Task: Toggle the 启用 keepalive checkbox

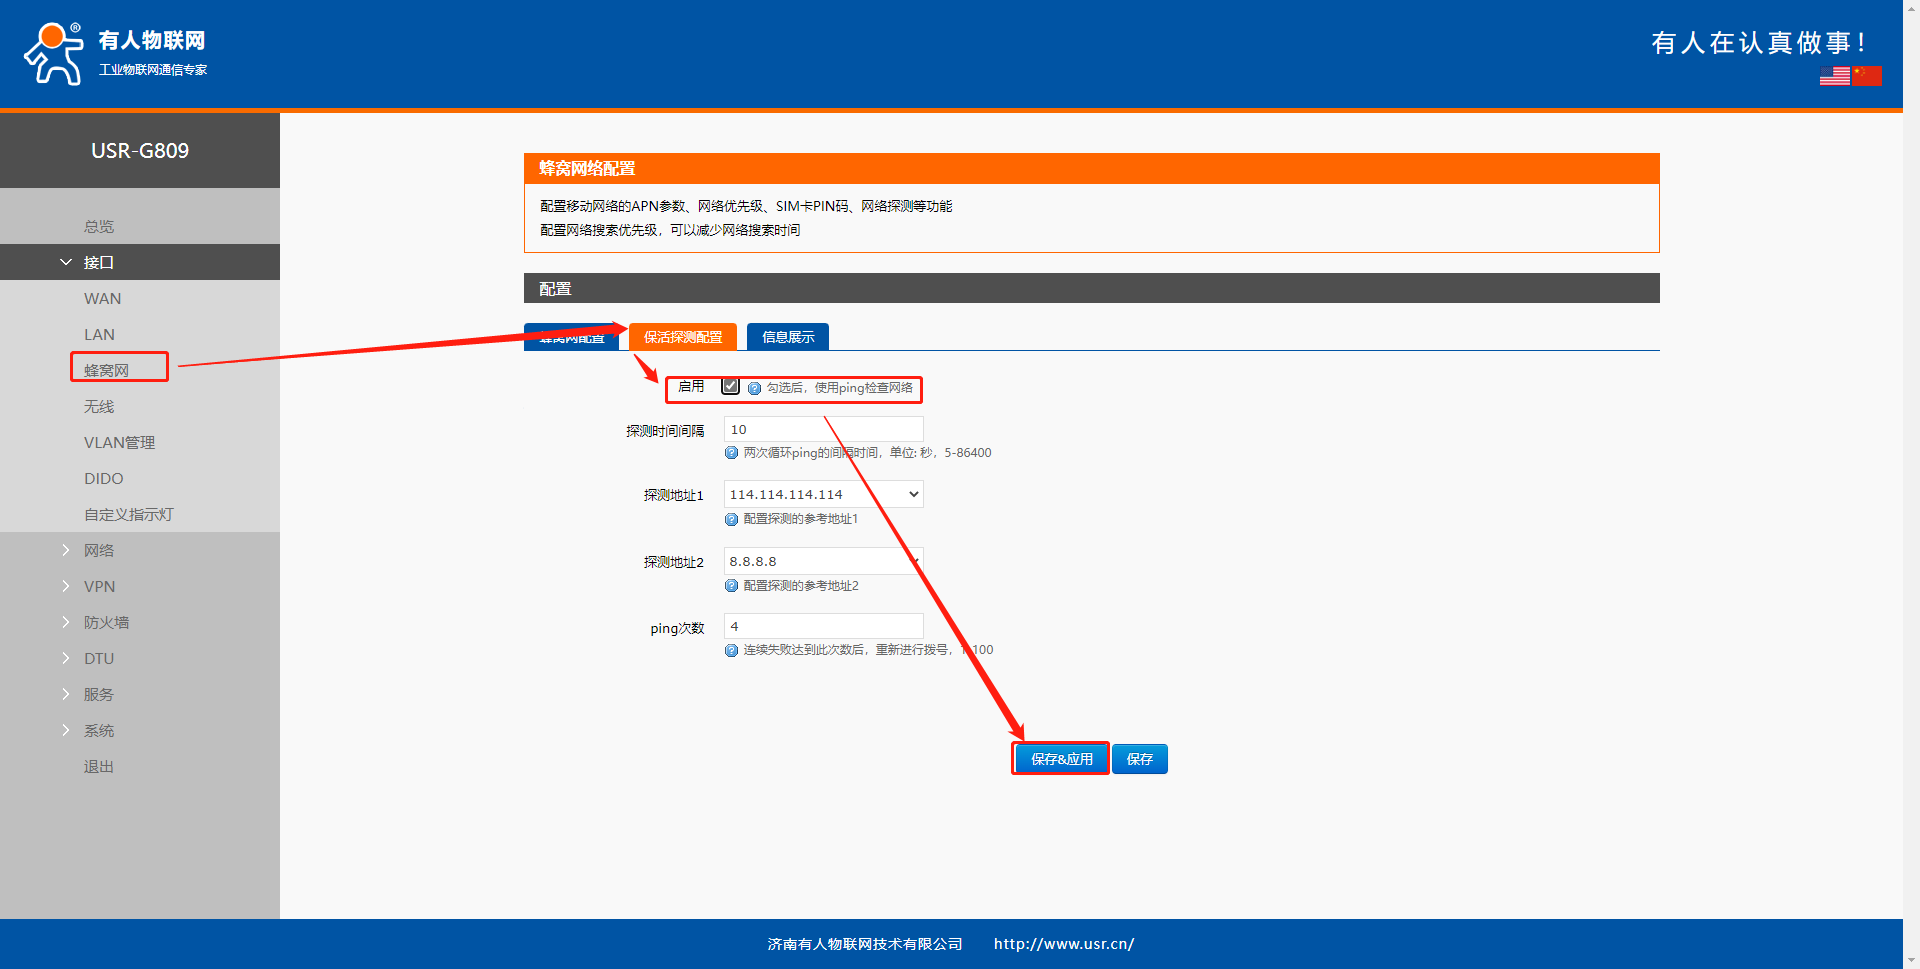Action: coord(730,386)
